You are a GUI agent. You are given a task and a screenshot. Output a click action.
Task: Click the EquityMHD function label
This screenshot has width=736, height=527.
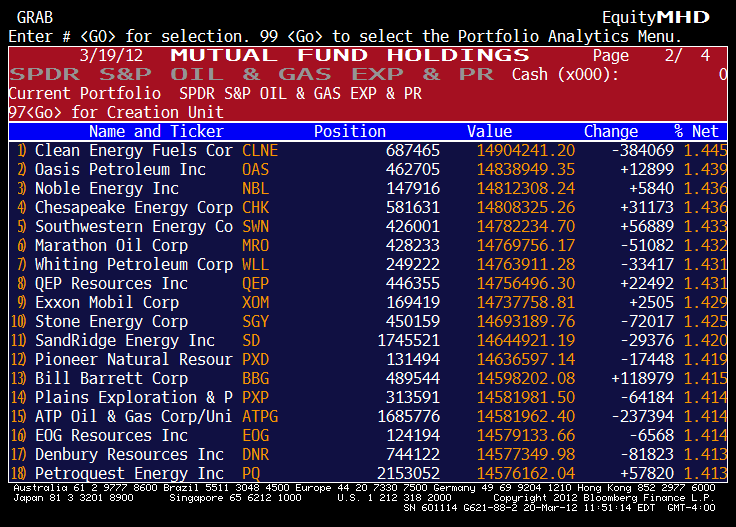656,17
